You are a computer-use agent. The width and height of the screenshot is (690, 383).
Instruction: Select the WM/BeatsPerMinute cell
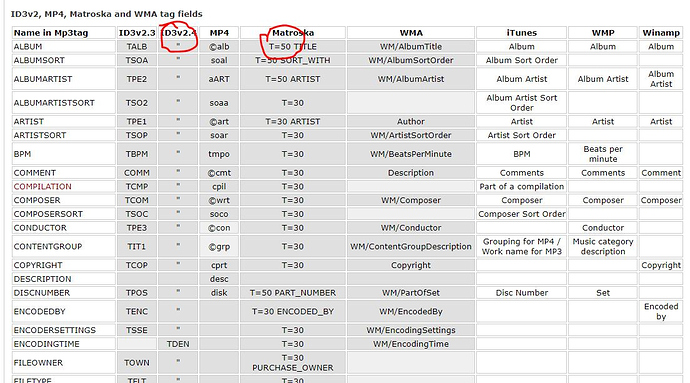click(x=411, y=154)
